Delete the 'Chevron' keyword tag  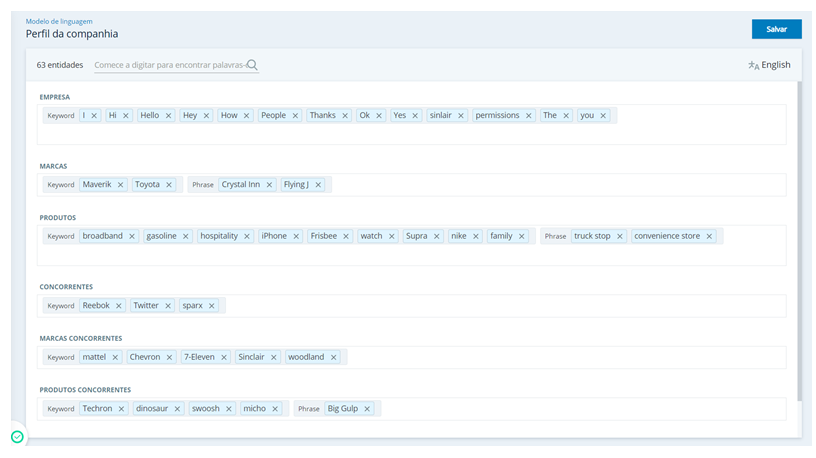[169, 358]
